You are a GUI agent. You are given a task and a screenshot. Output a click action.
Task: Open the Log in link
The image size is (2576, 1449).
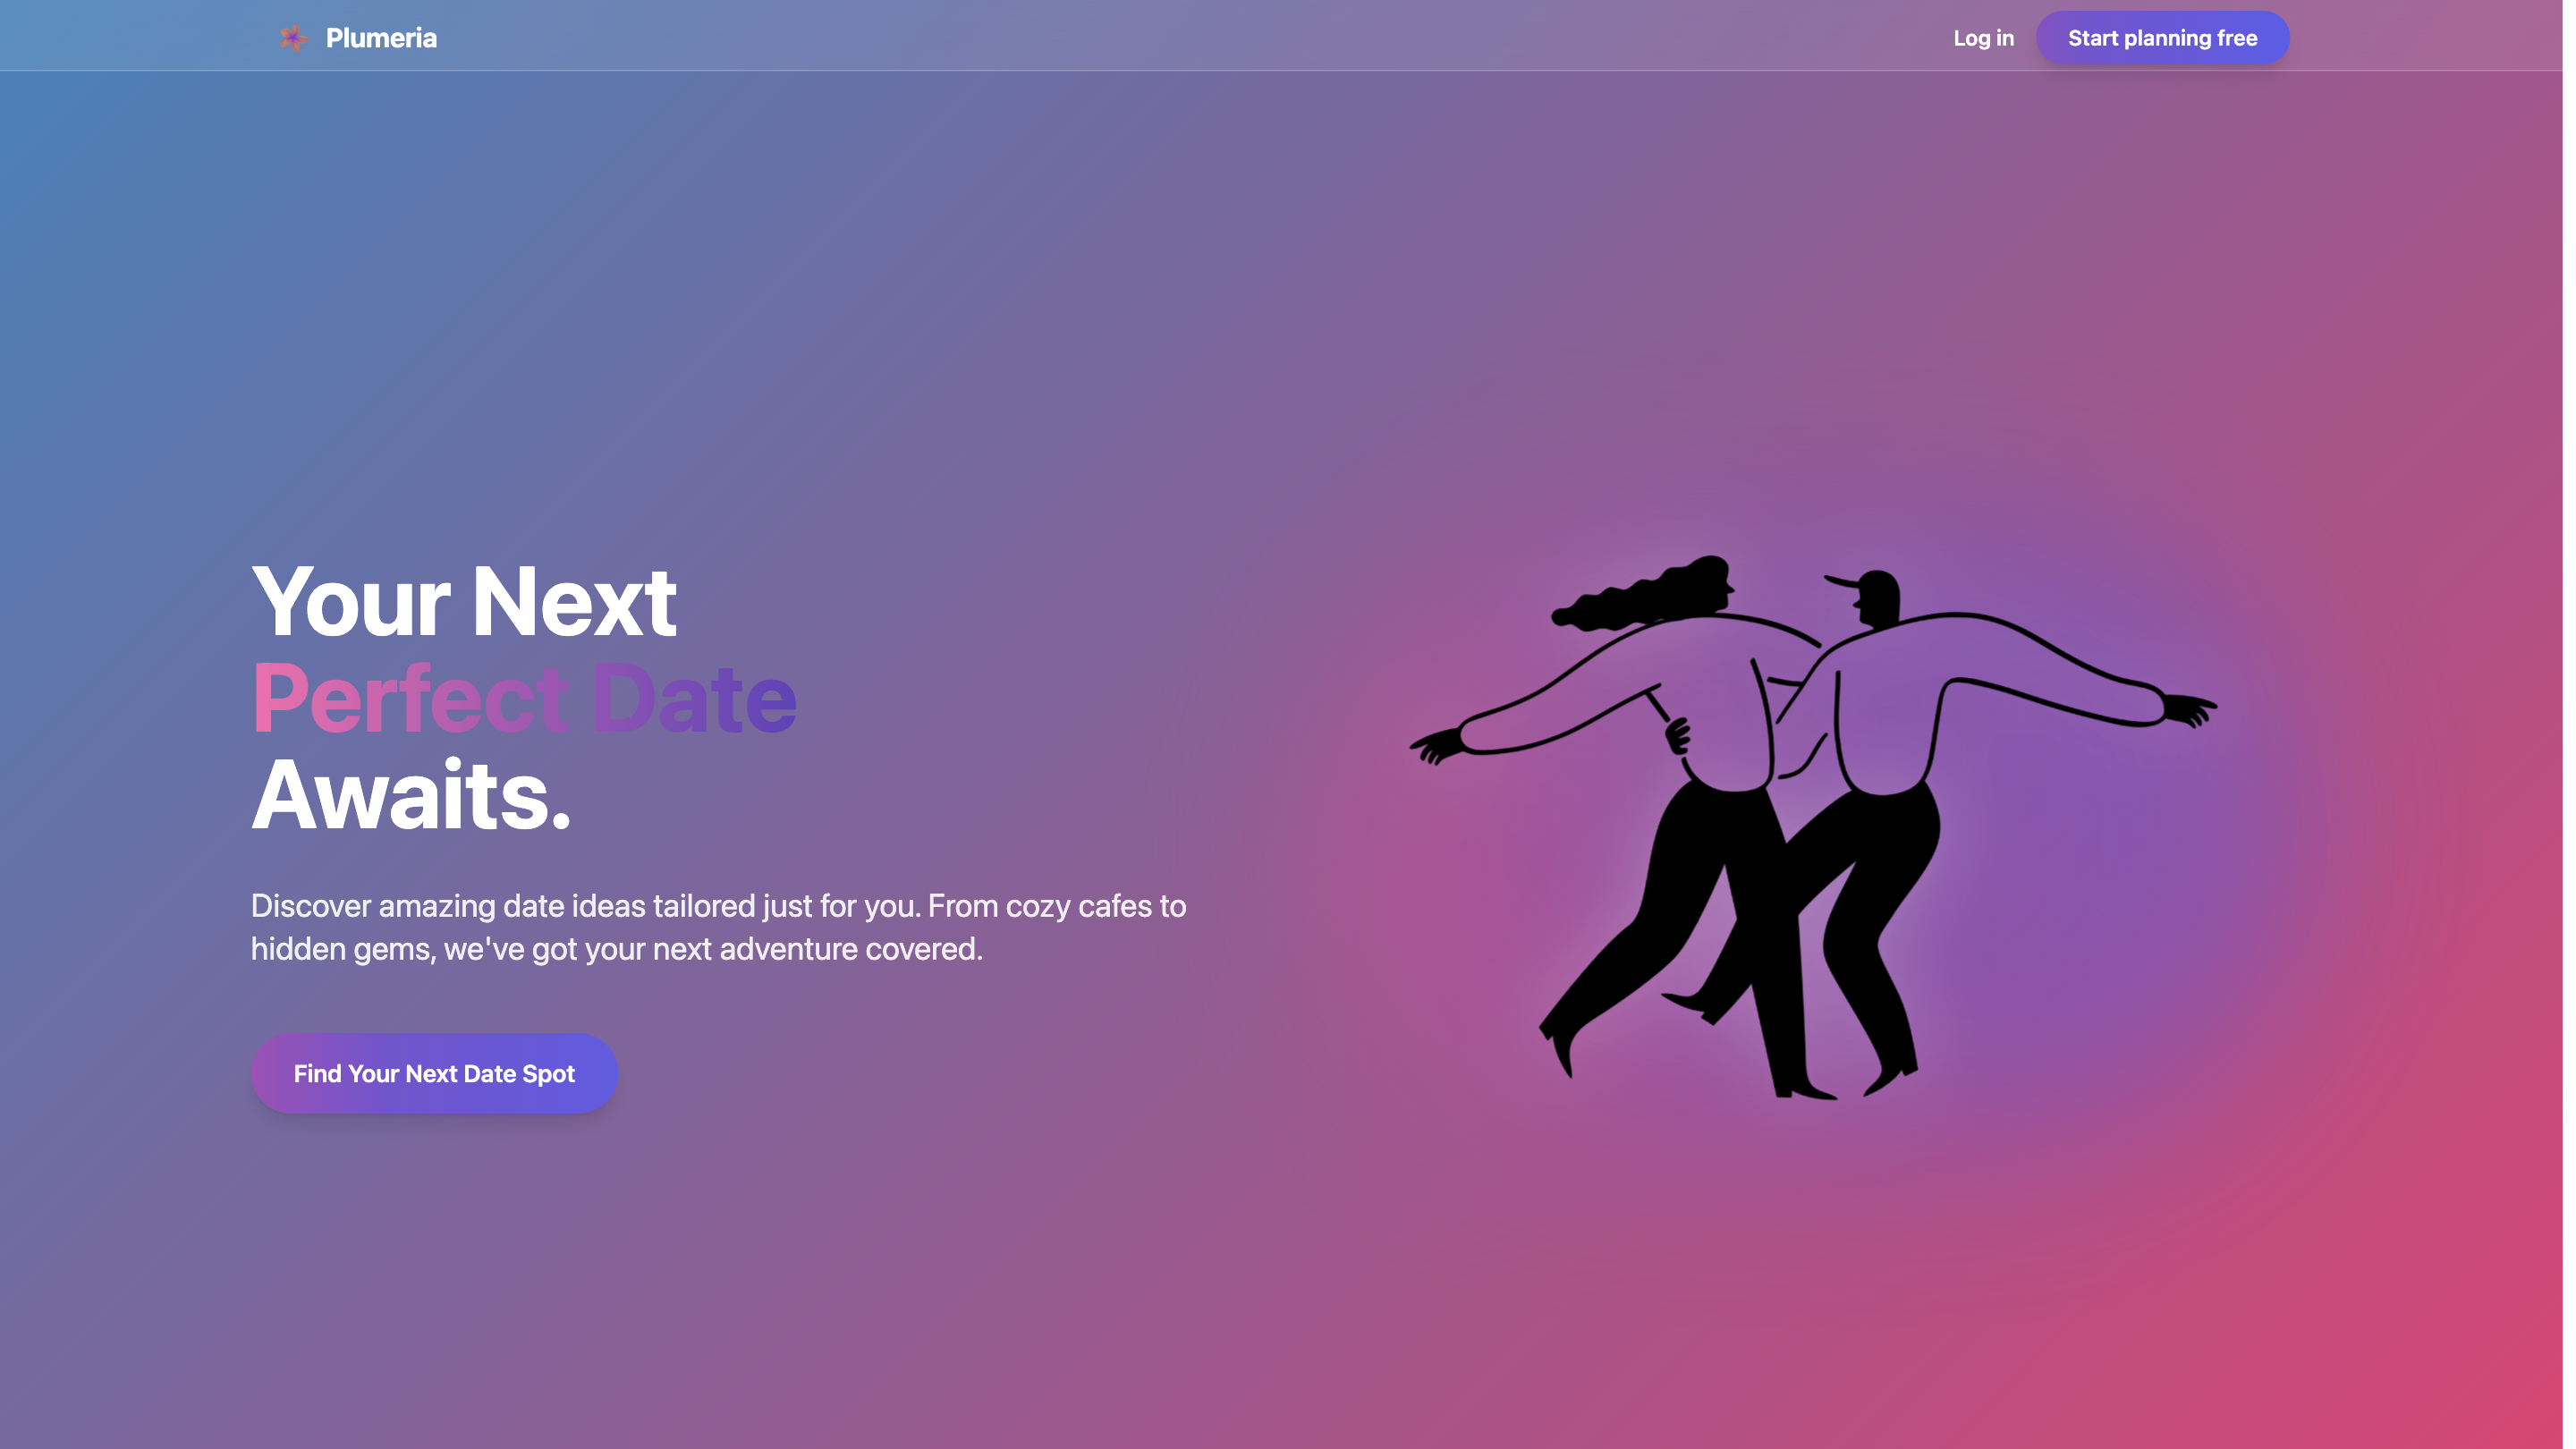(x=1983, y=38)
